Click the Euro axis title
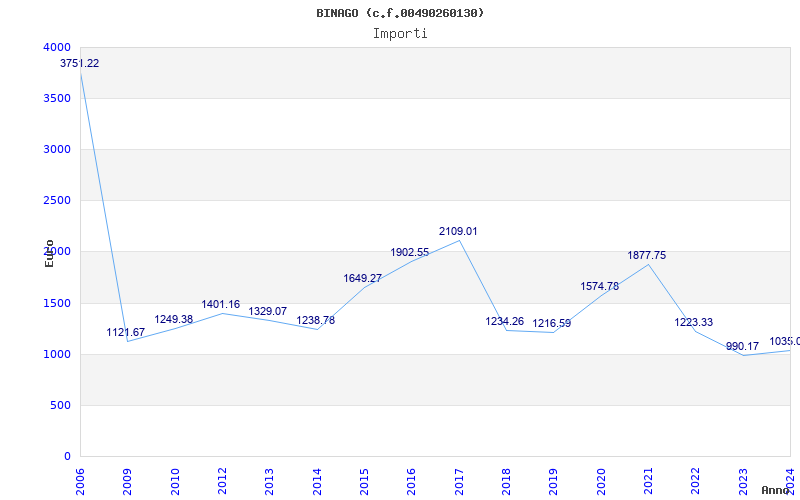 (x=49, y=254)
